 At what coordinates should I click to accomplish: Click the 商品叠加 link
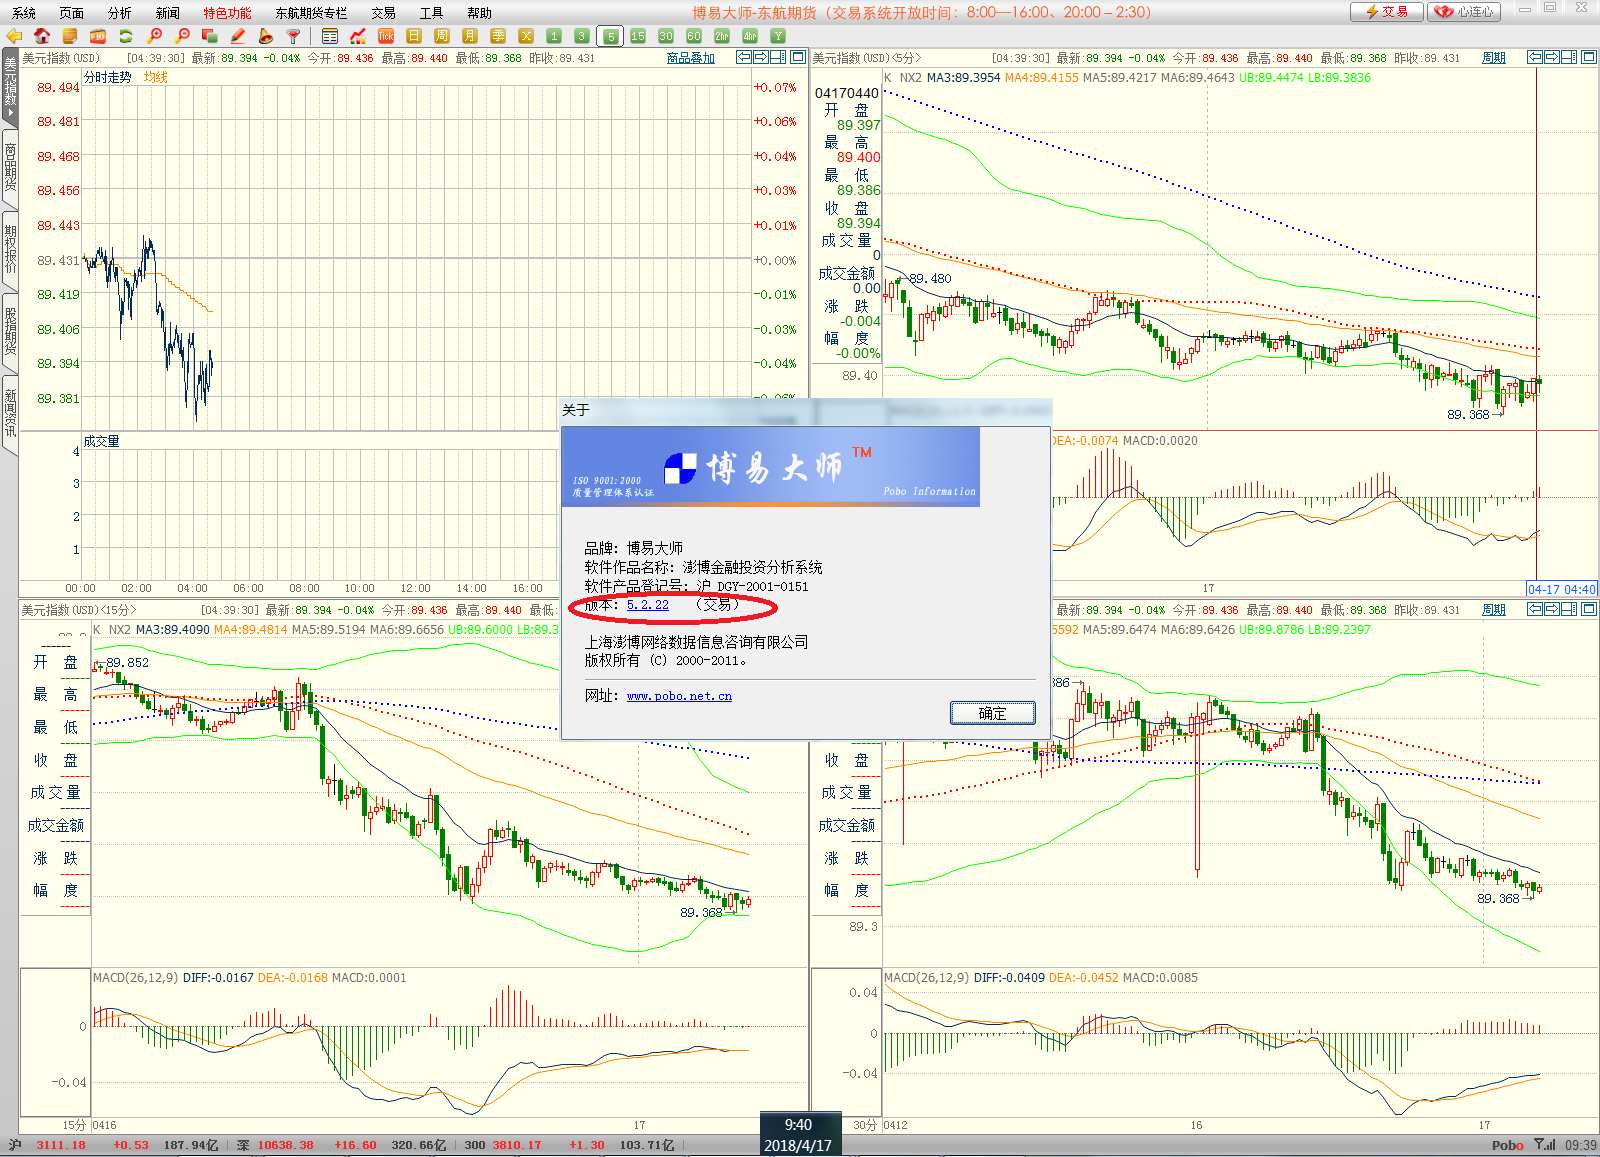pos(691,58)
